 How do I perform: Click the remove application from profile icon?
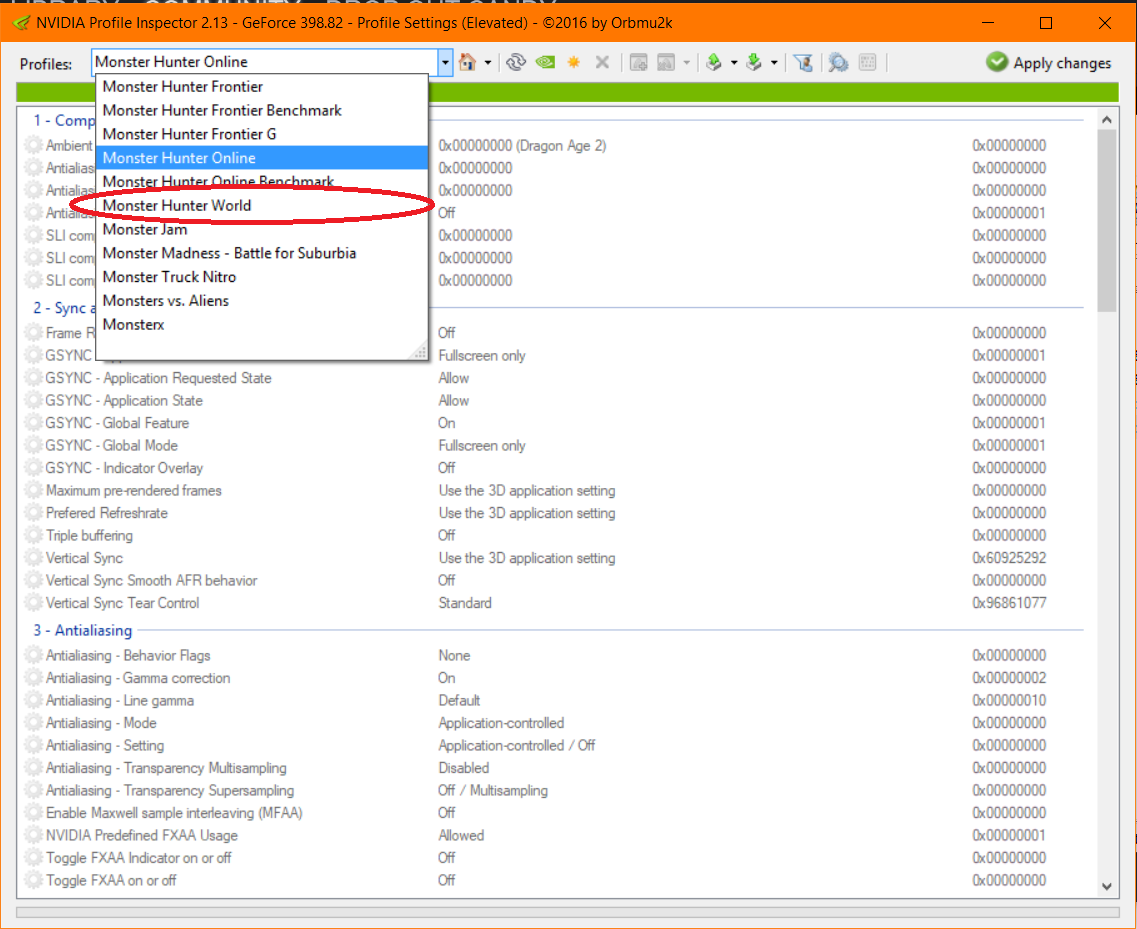point(666,62)
